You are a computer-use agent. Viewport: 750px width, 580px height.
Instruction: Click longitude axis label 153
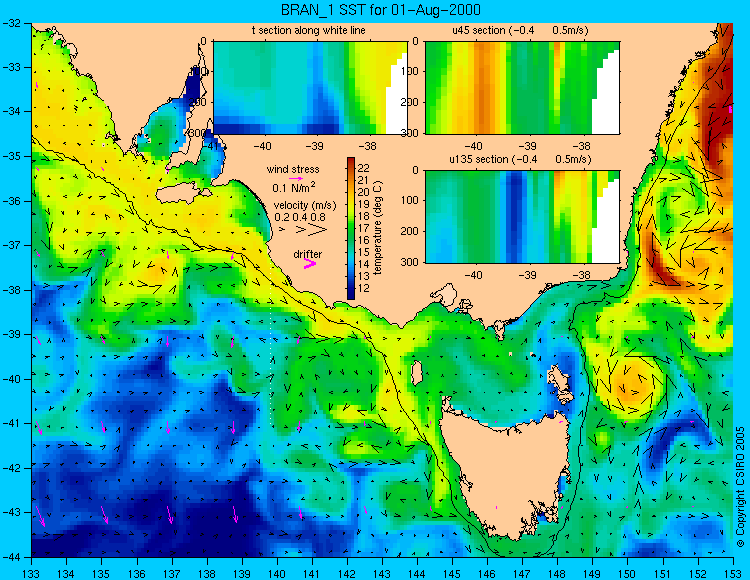coord(732,573)
